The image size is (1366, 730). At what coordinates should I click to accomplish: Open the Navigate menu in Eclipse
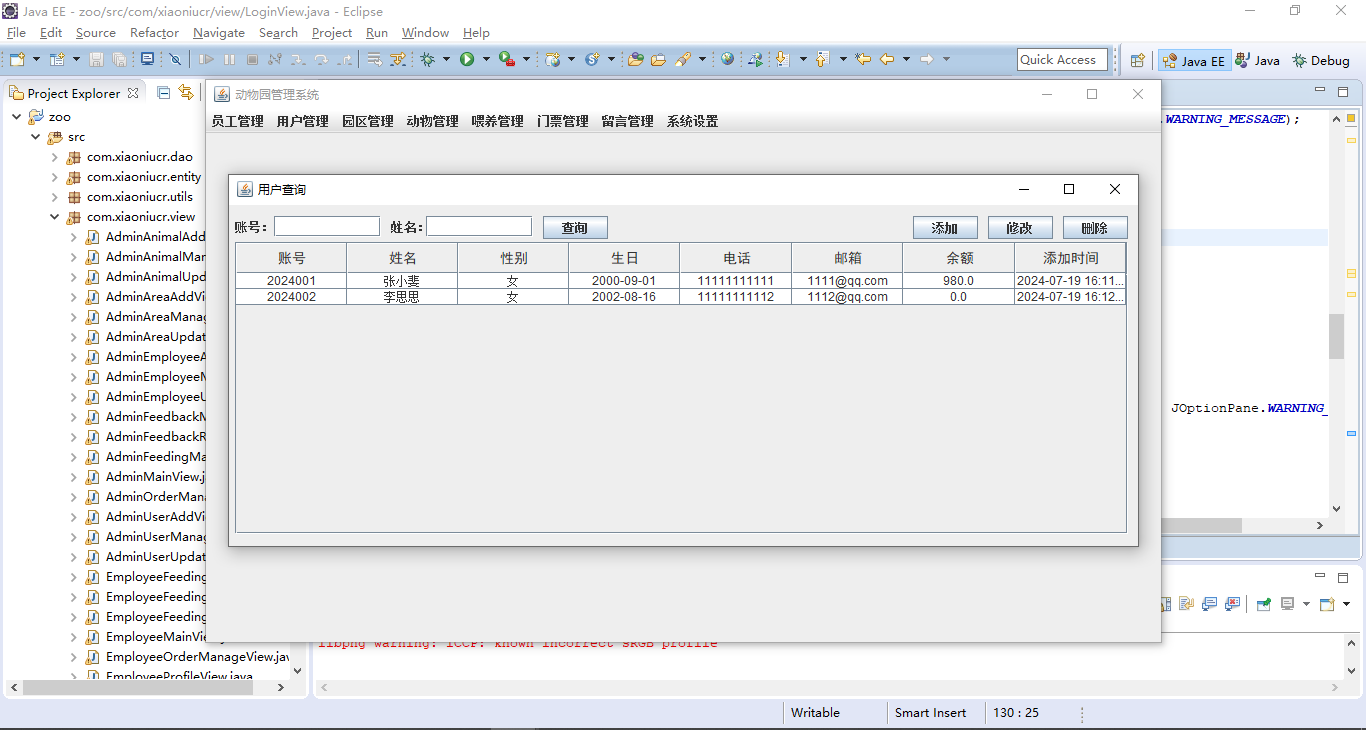[218, 33]
